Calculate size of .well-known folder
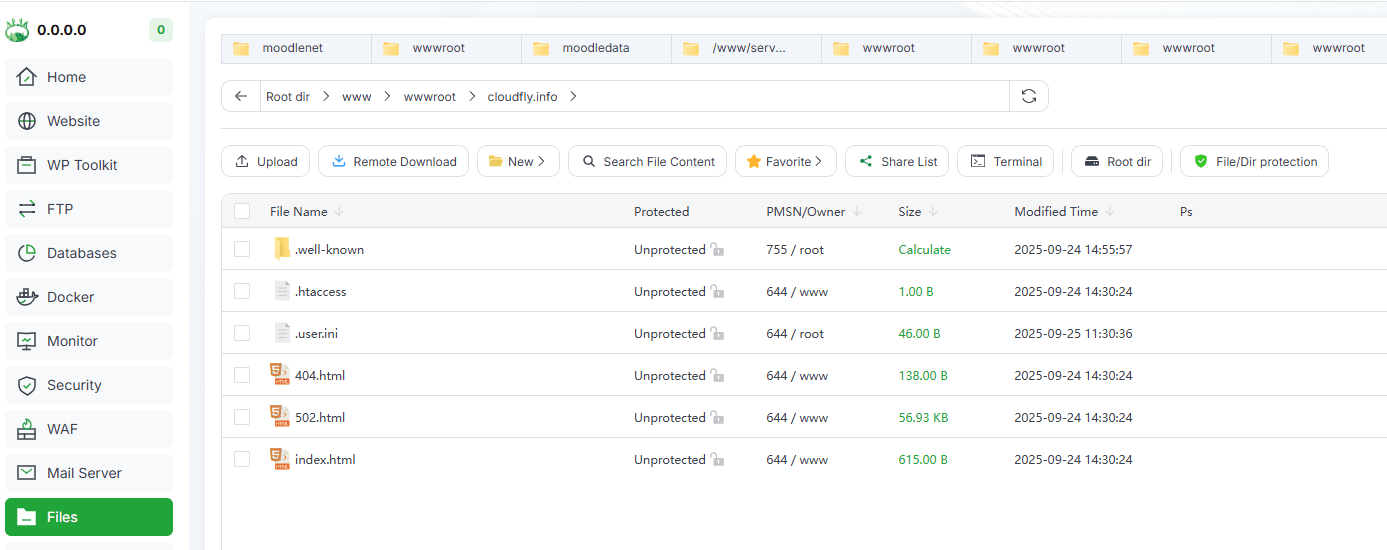Viewport: 1387px width, 550px height. pos(924,250)
